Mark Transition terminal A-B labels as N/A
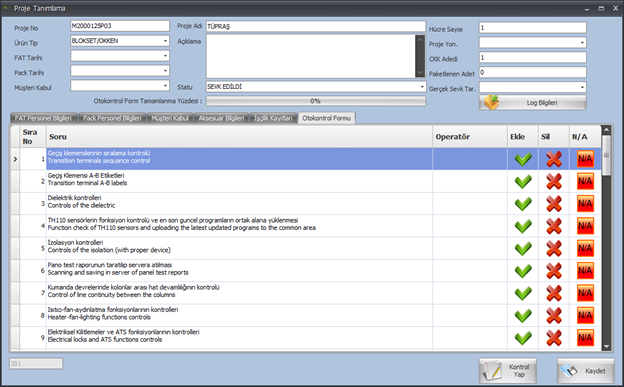 [585, 181]
